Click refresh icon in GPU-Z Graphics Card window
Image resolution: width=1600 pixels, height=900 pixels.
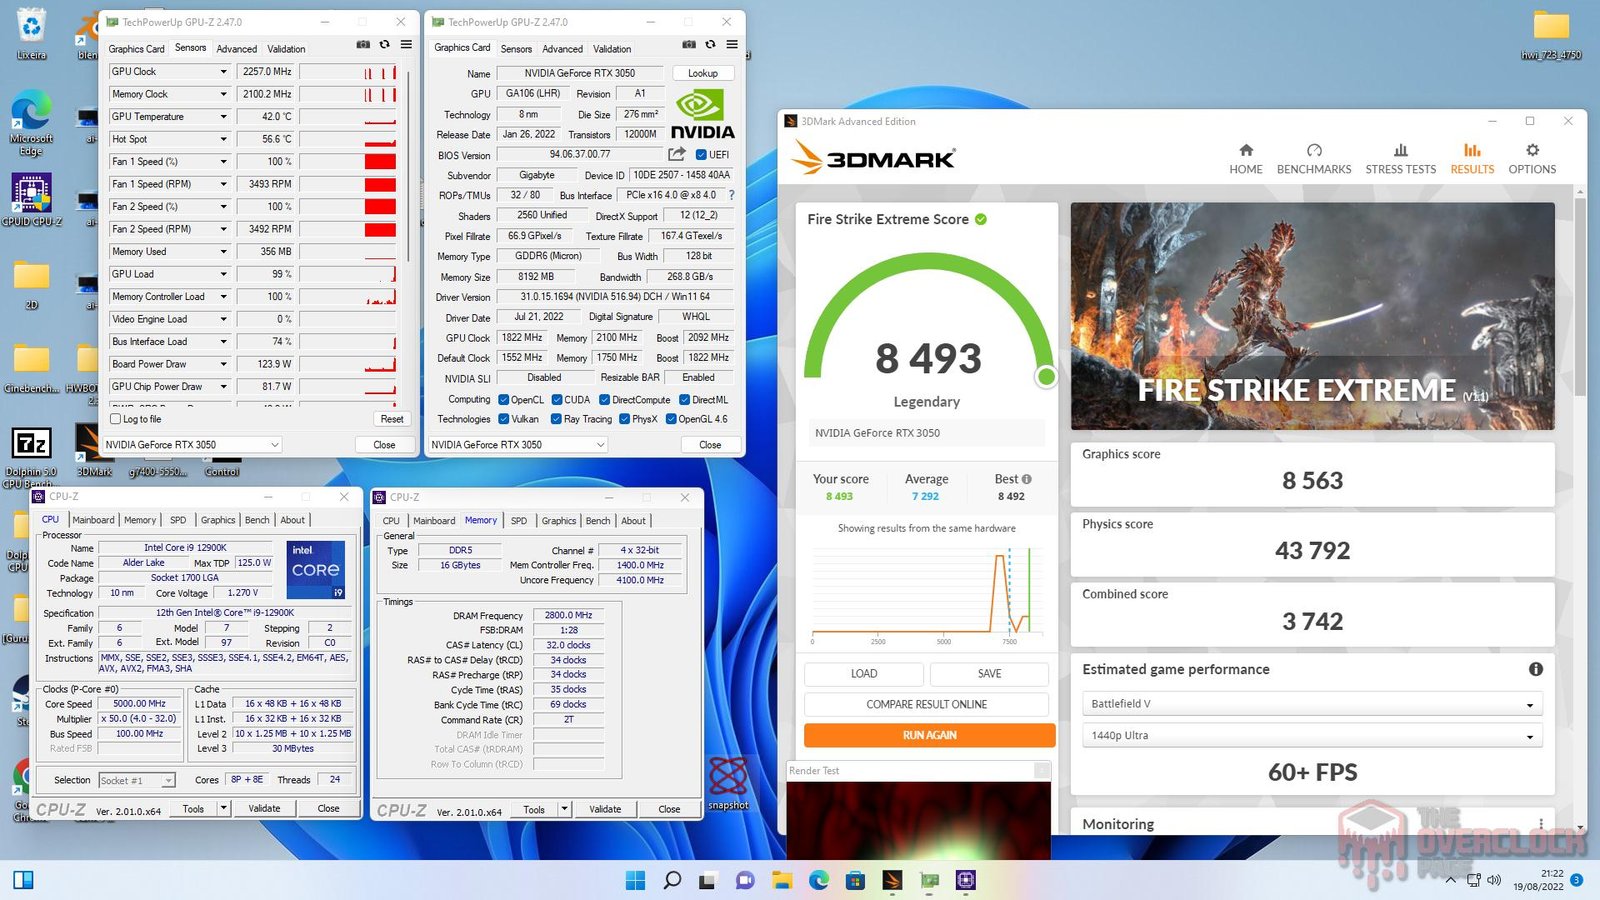710,45
